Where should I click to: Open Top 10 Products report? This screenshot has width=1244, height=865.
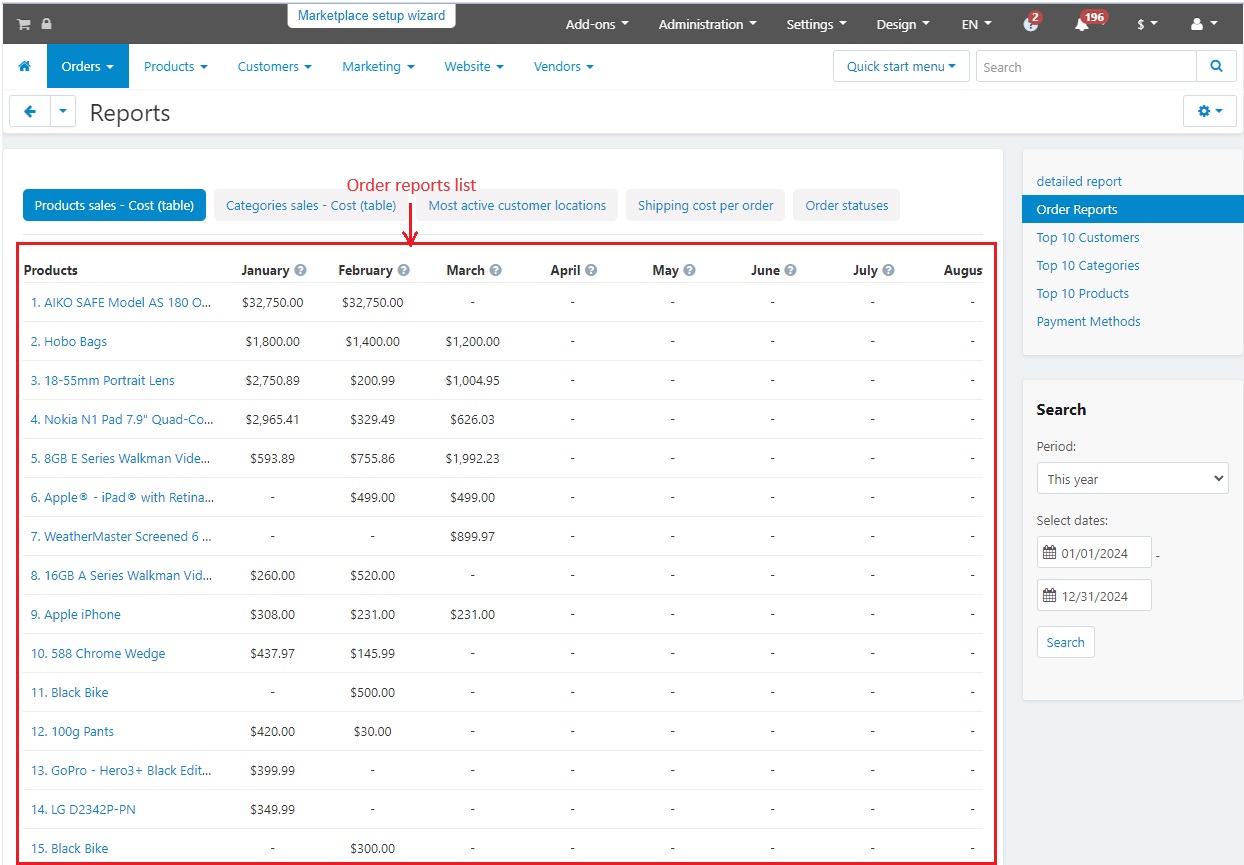[1083, 293]
